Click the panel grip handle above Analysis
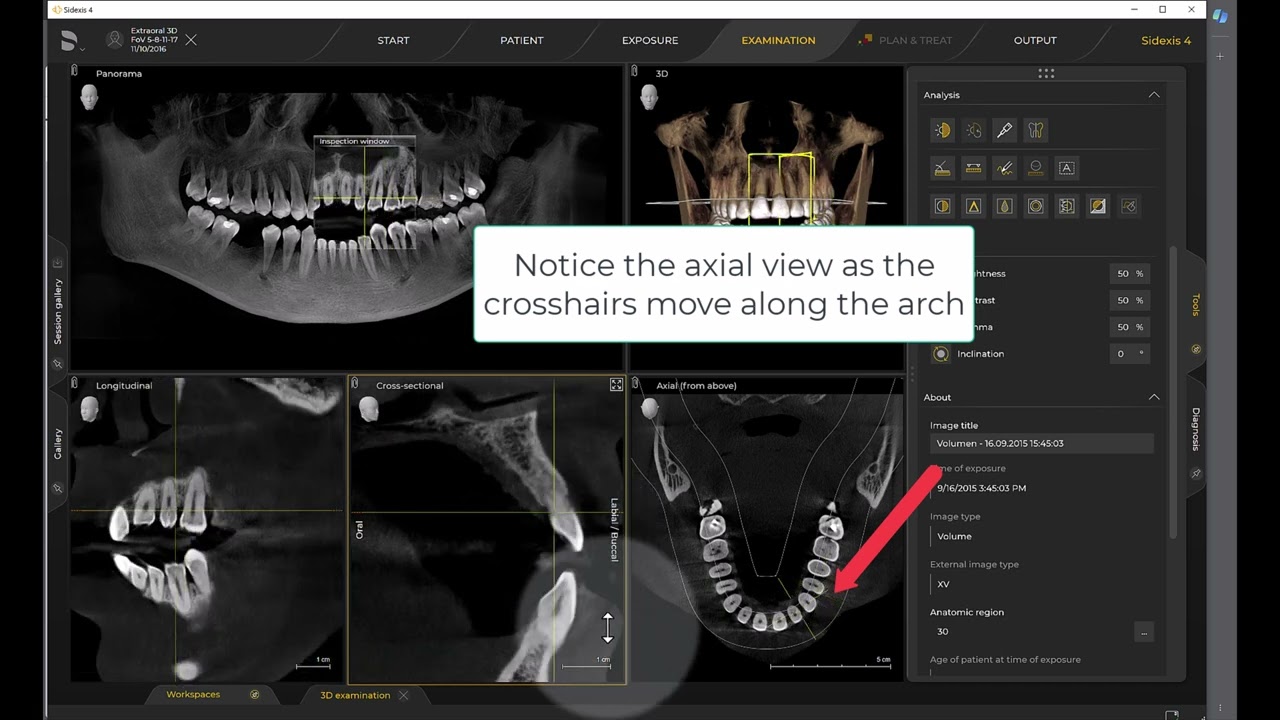Image resolution: width=1280 pixels, height=720 pixels. (x=1046, y=73)
